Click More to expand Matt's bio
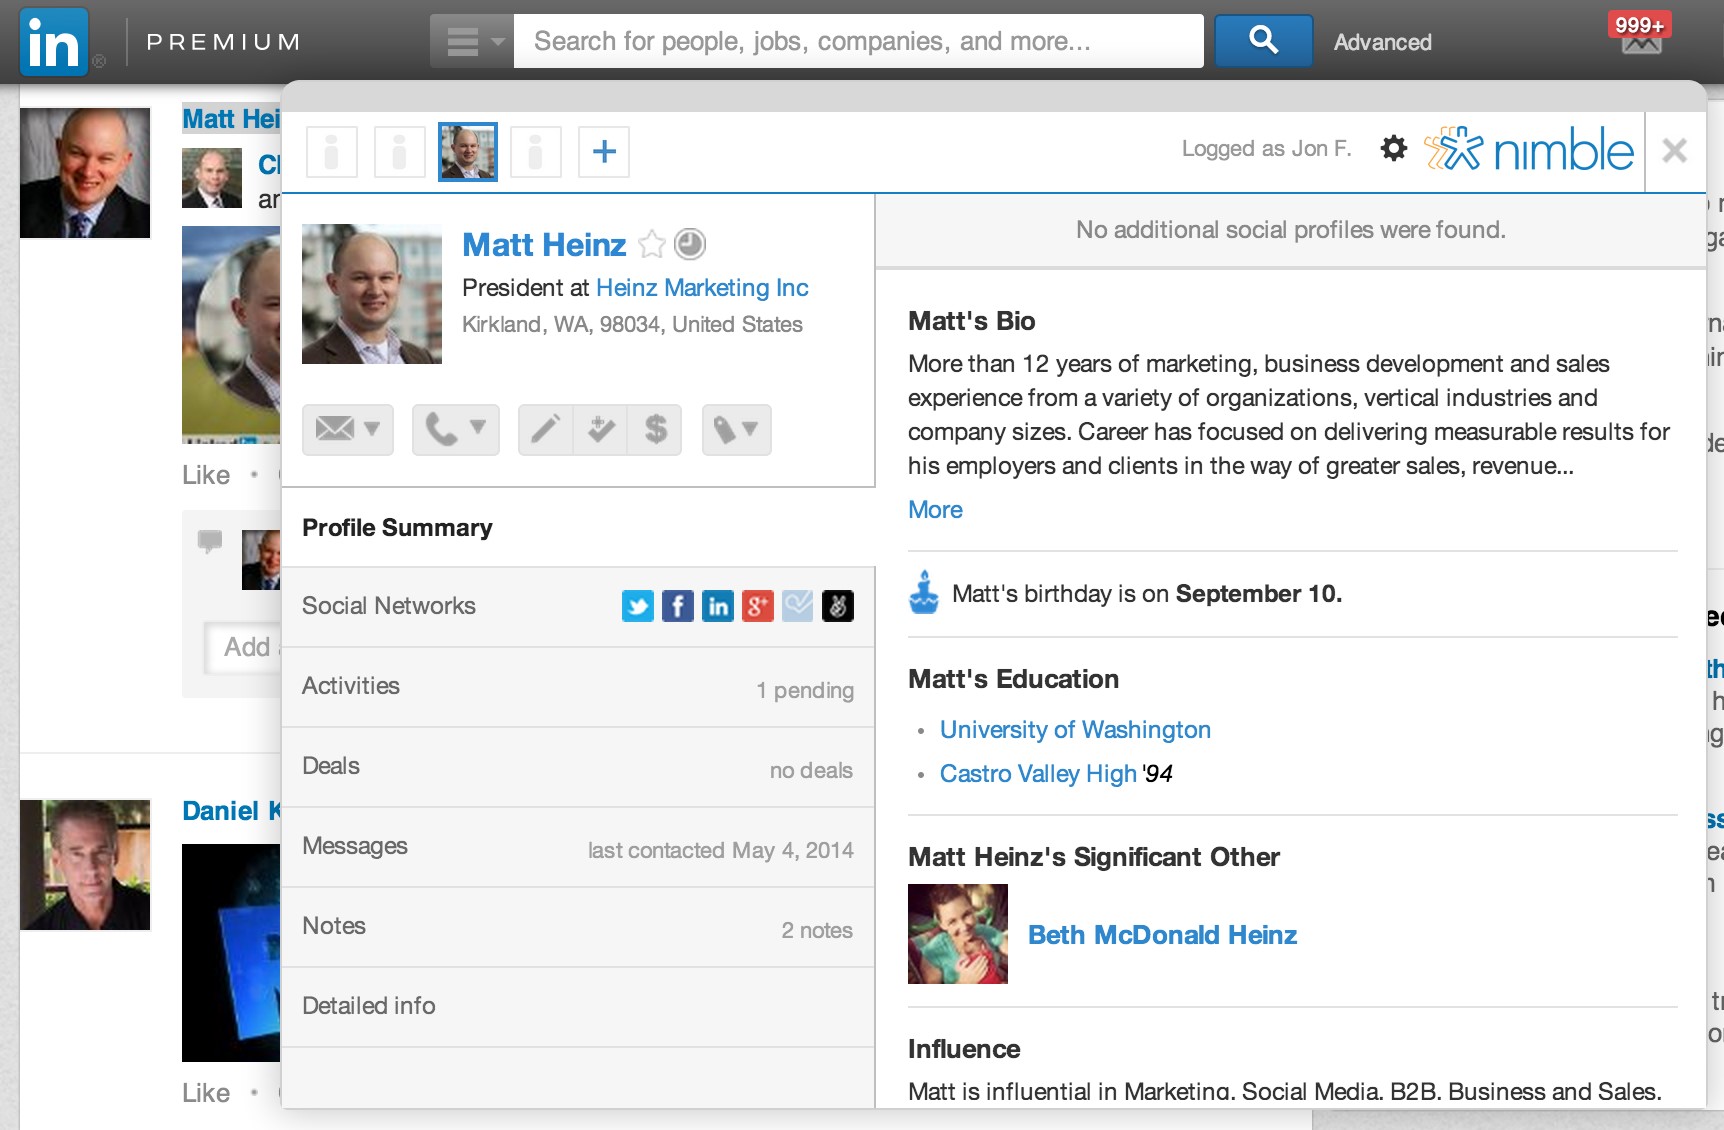This screenshot has height=1130, width=1724. (x=935, y=510)
